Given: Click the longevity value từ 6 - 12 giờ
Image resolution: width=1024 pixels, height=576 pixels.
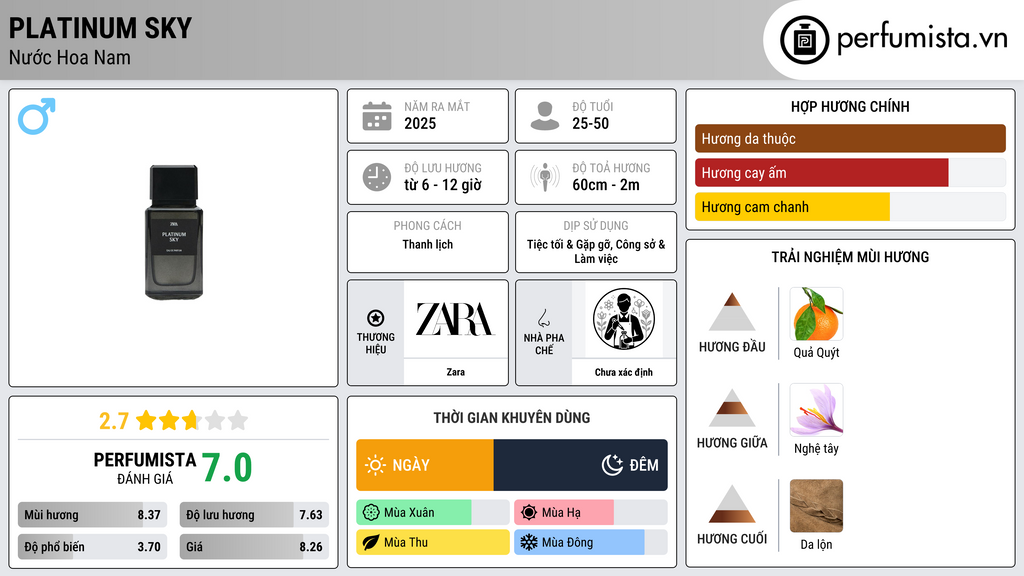Looking at the screenshot, I should click(442, 185).
